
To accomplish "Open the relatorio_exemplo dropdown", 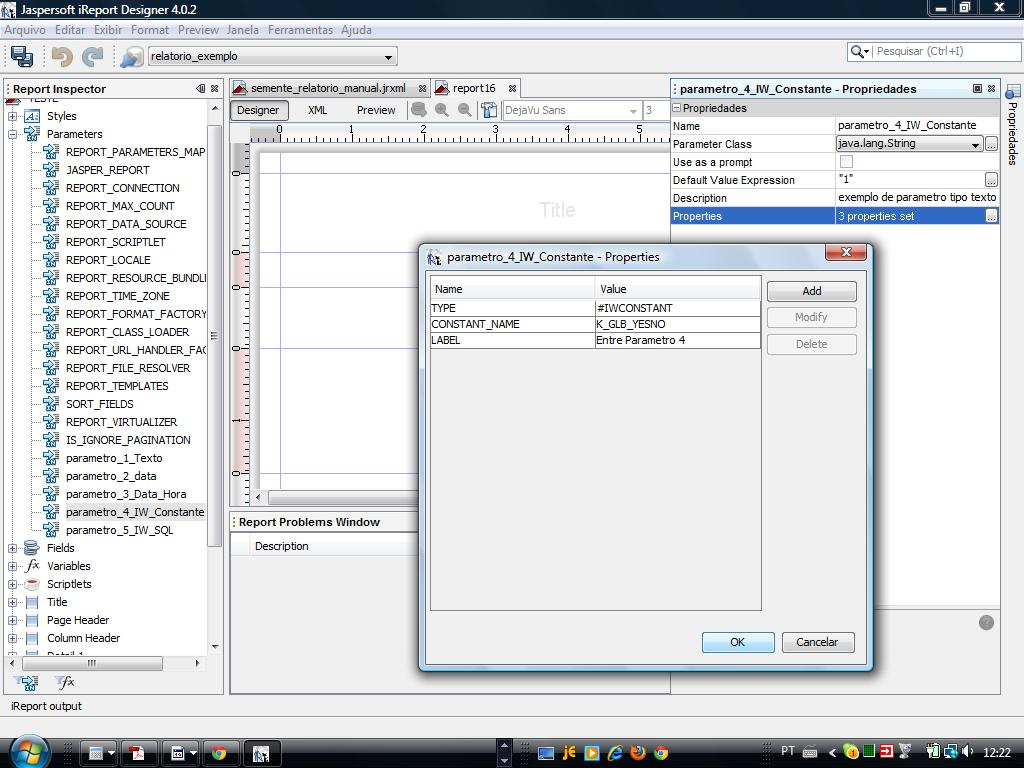I will pyautogui.click(x=389, y=57).
